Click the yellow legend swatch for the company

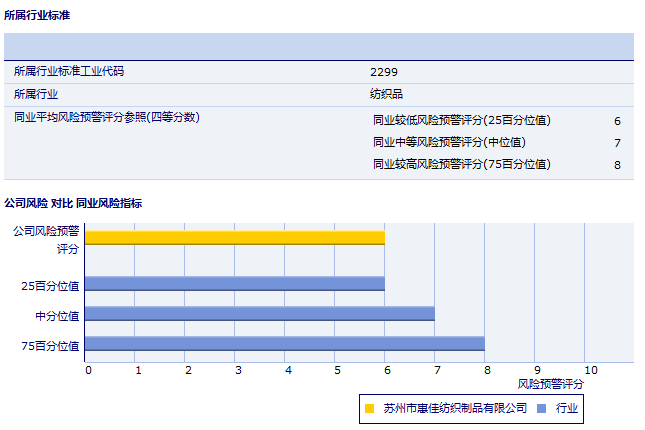pyautogui.click(x=370, y=408)
